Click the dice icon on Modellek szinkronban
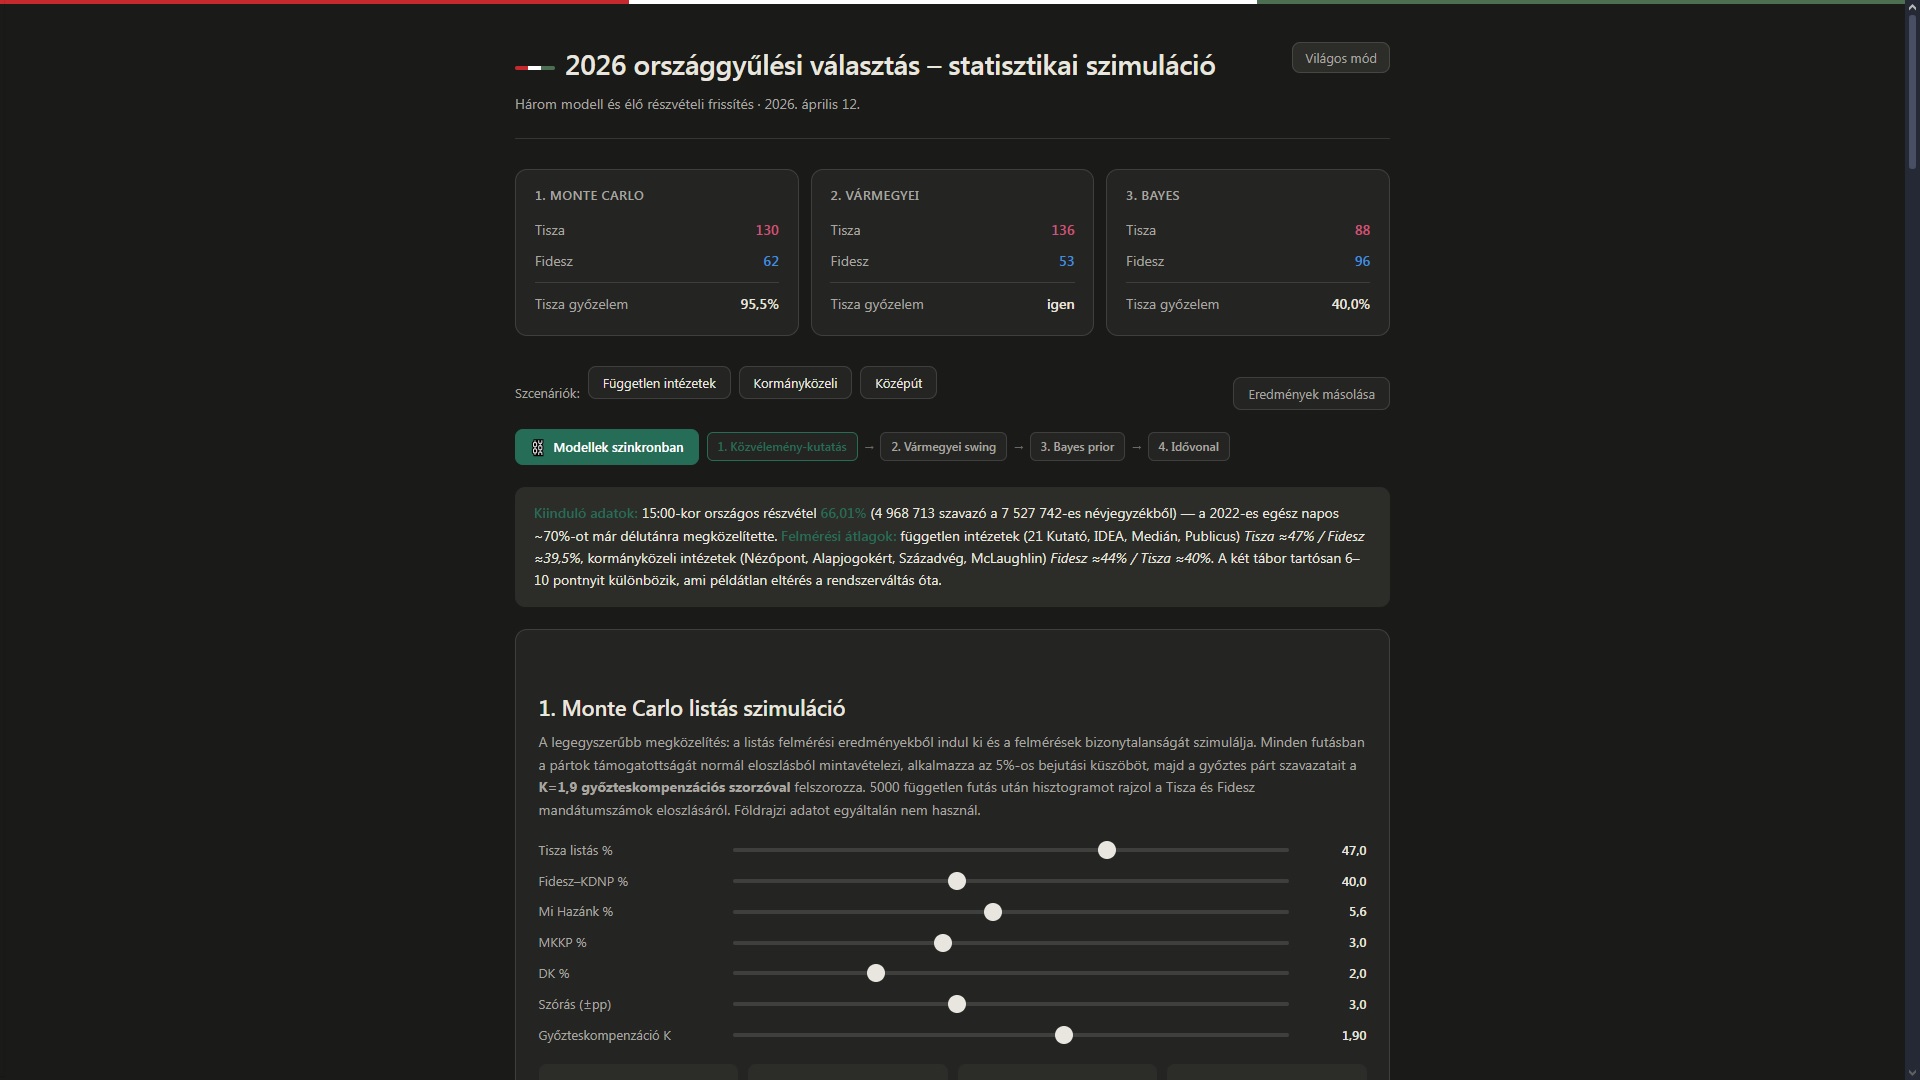 click(x=537, y=447)
